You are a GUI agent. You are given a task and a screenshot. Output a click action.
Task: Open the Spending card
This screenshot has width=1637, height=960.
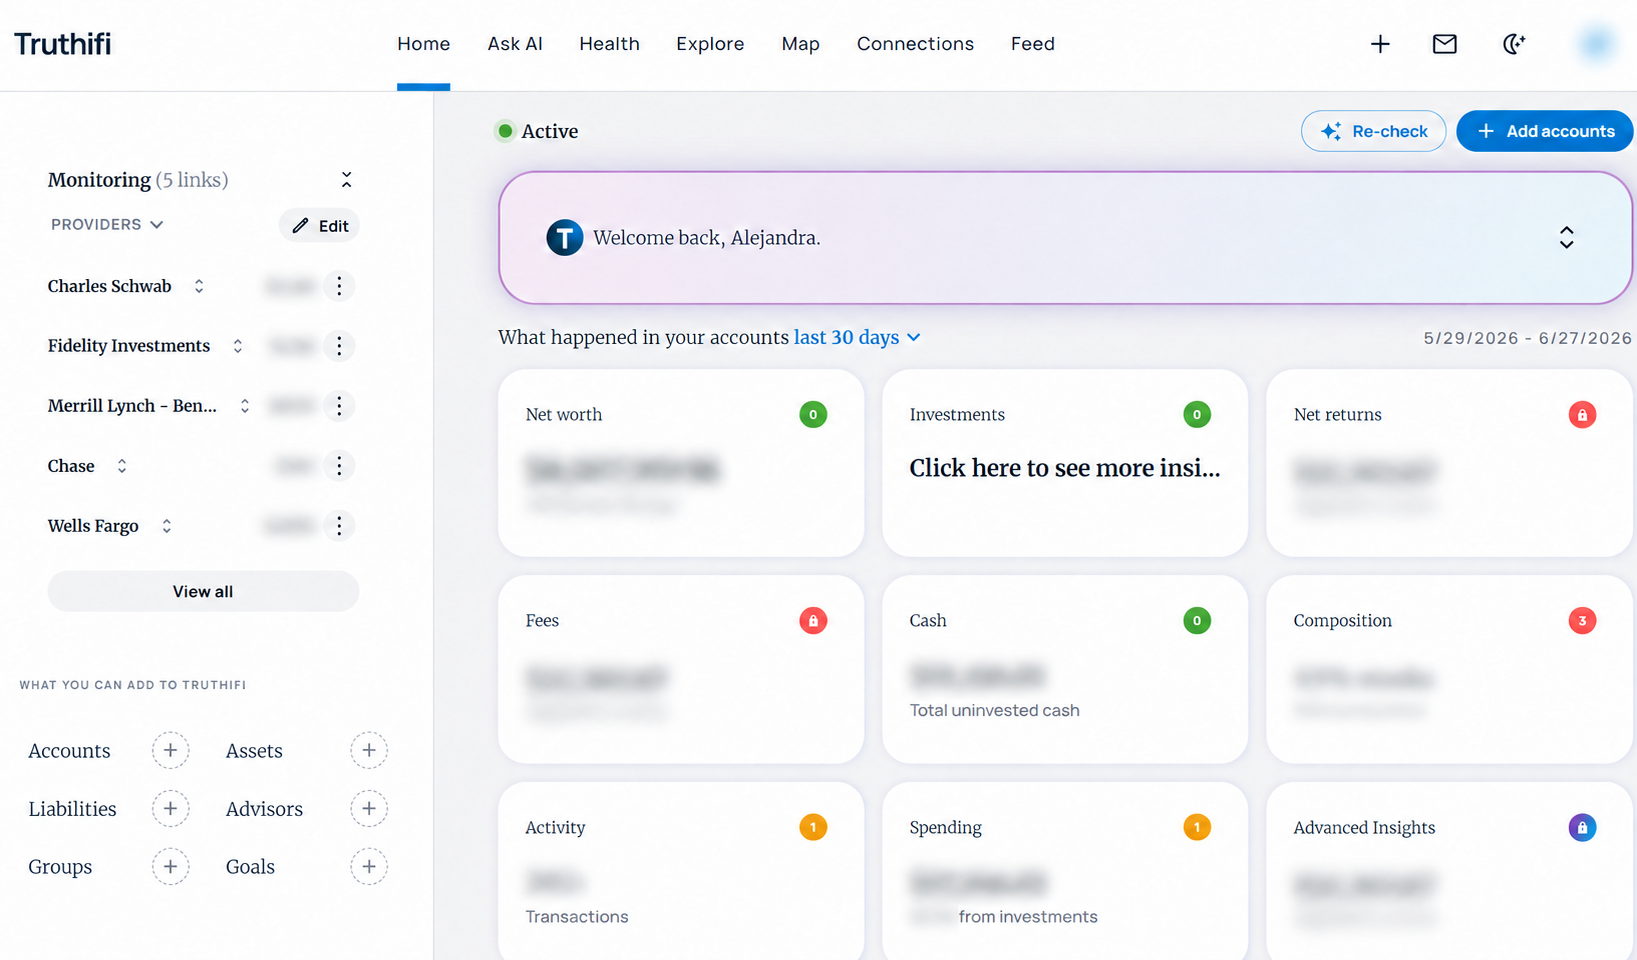pyautogui.click(x=1065, y=871)
